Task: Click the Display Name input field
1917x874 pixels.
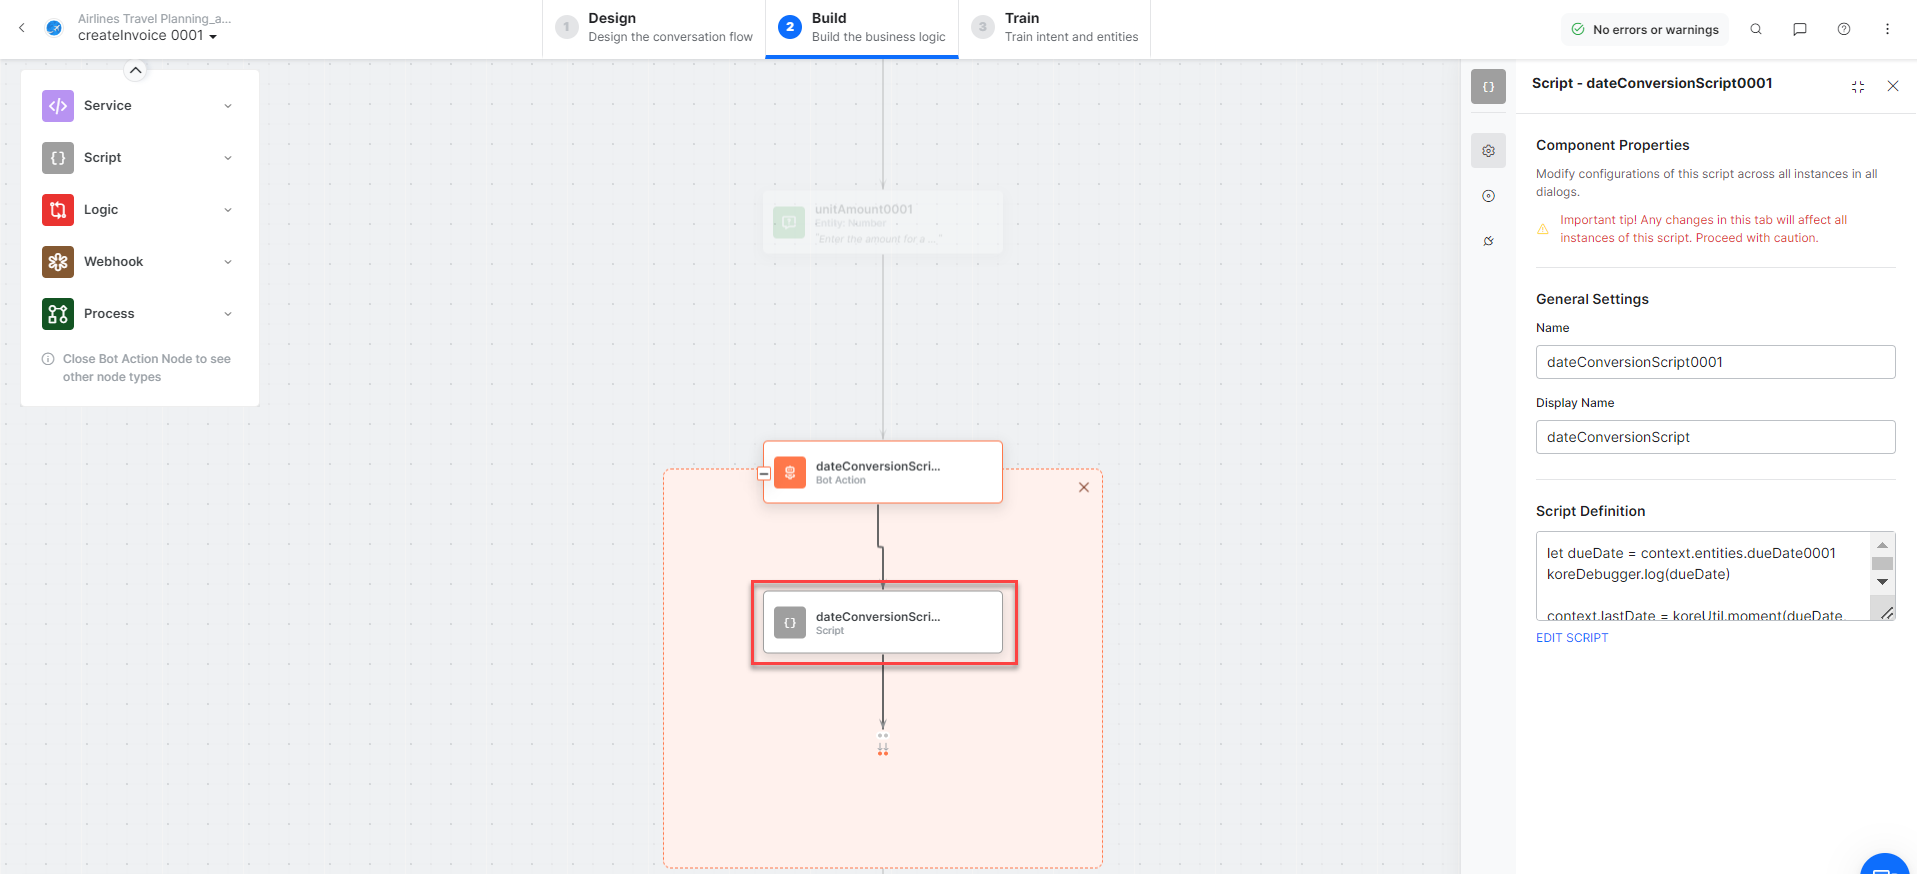Action: [1714, 437]
